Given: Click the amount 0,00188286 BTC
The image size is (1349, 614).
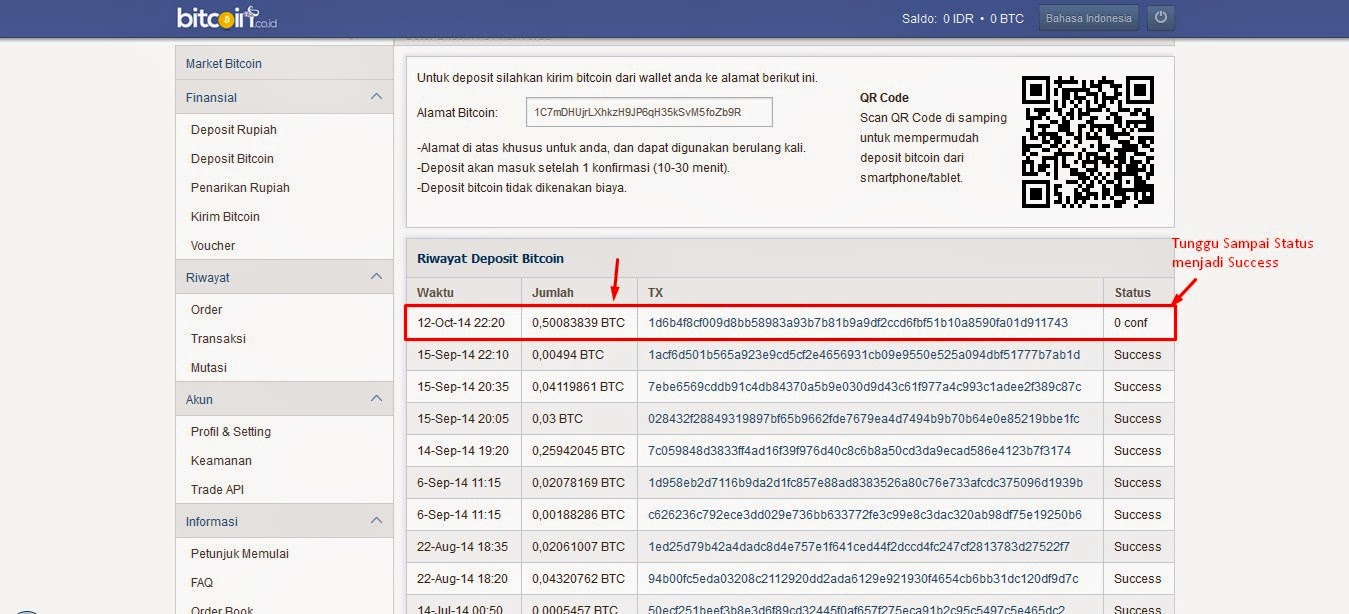Looking at the screenshot, I should 579,515.
